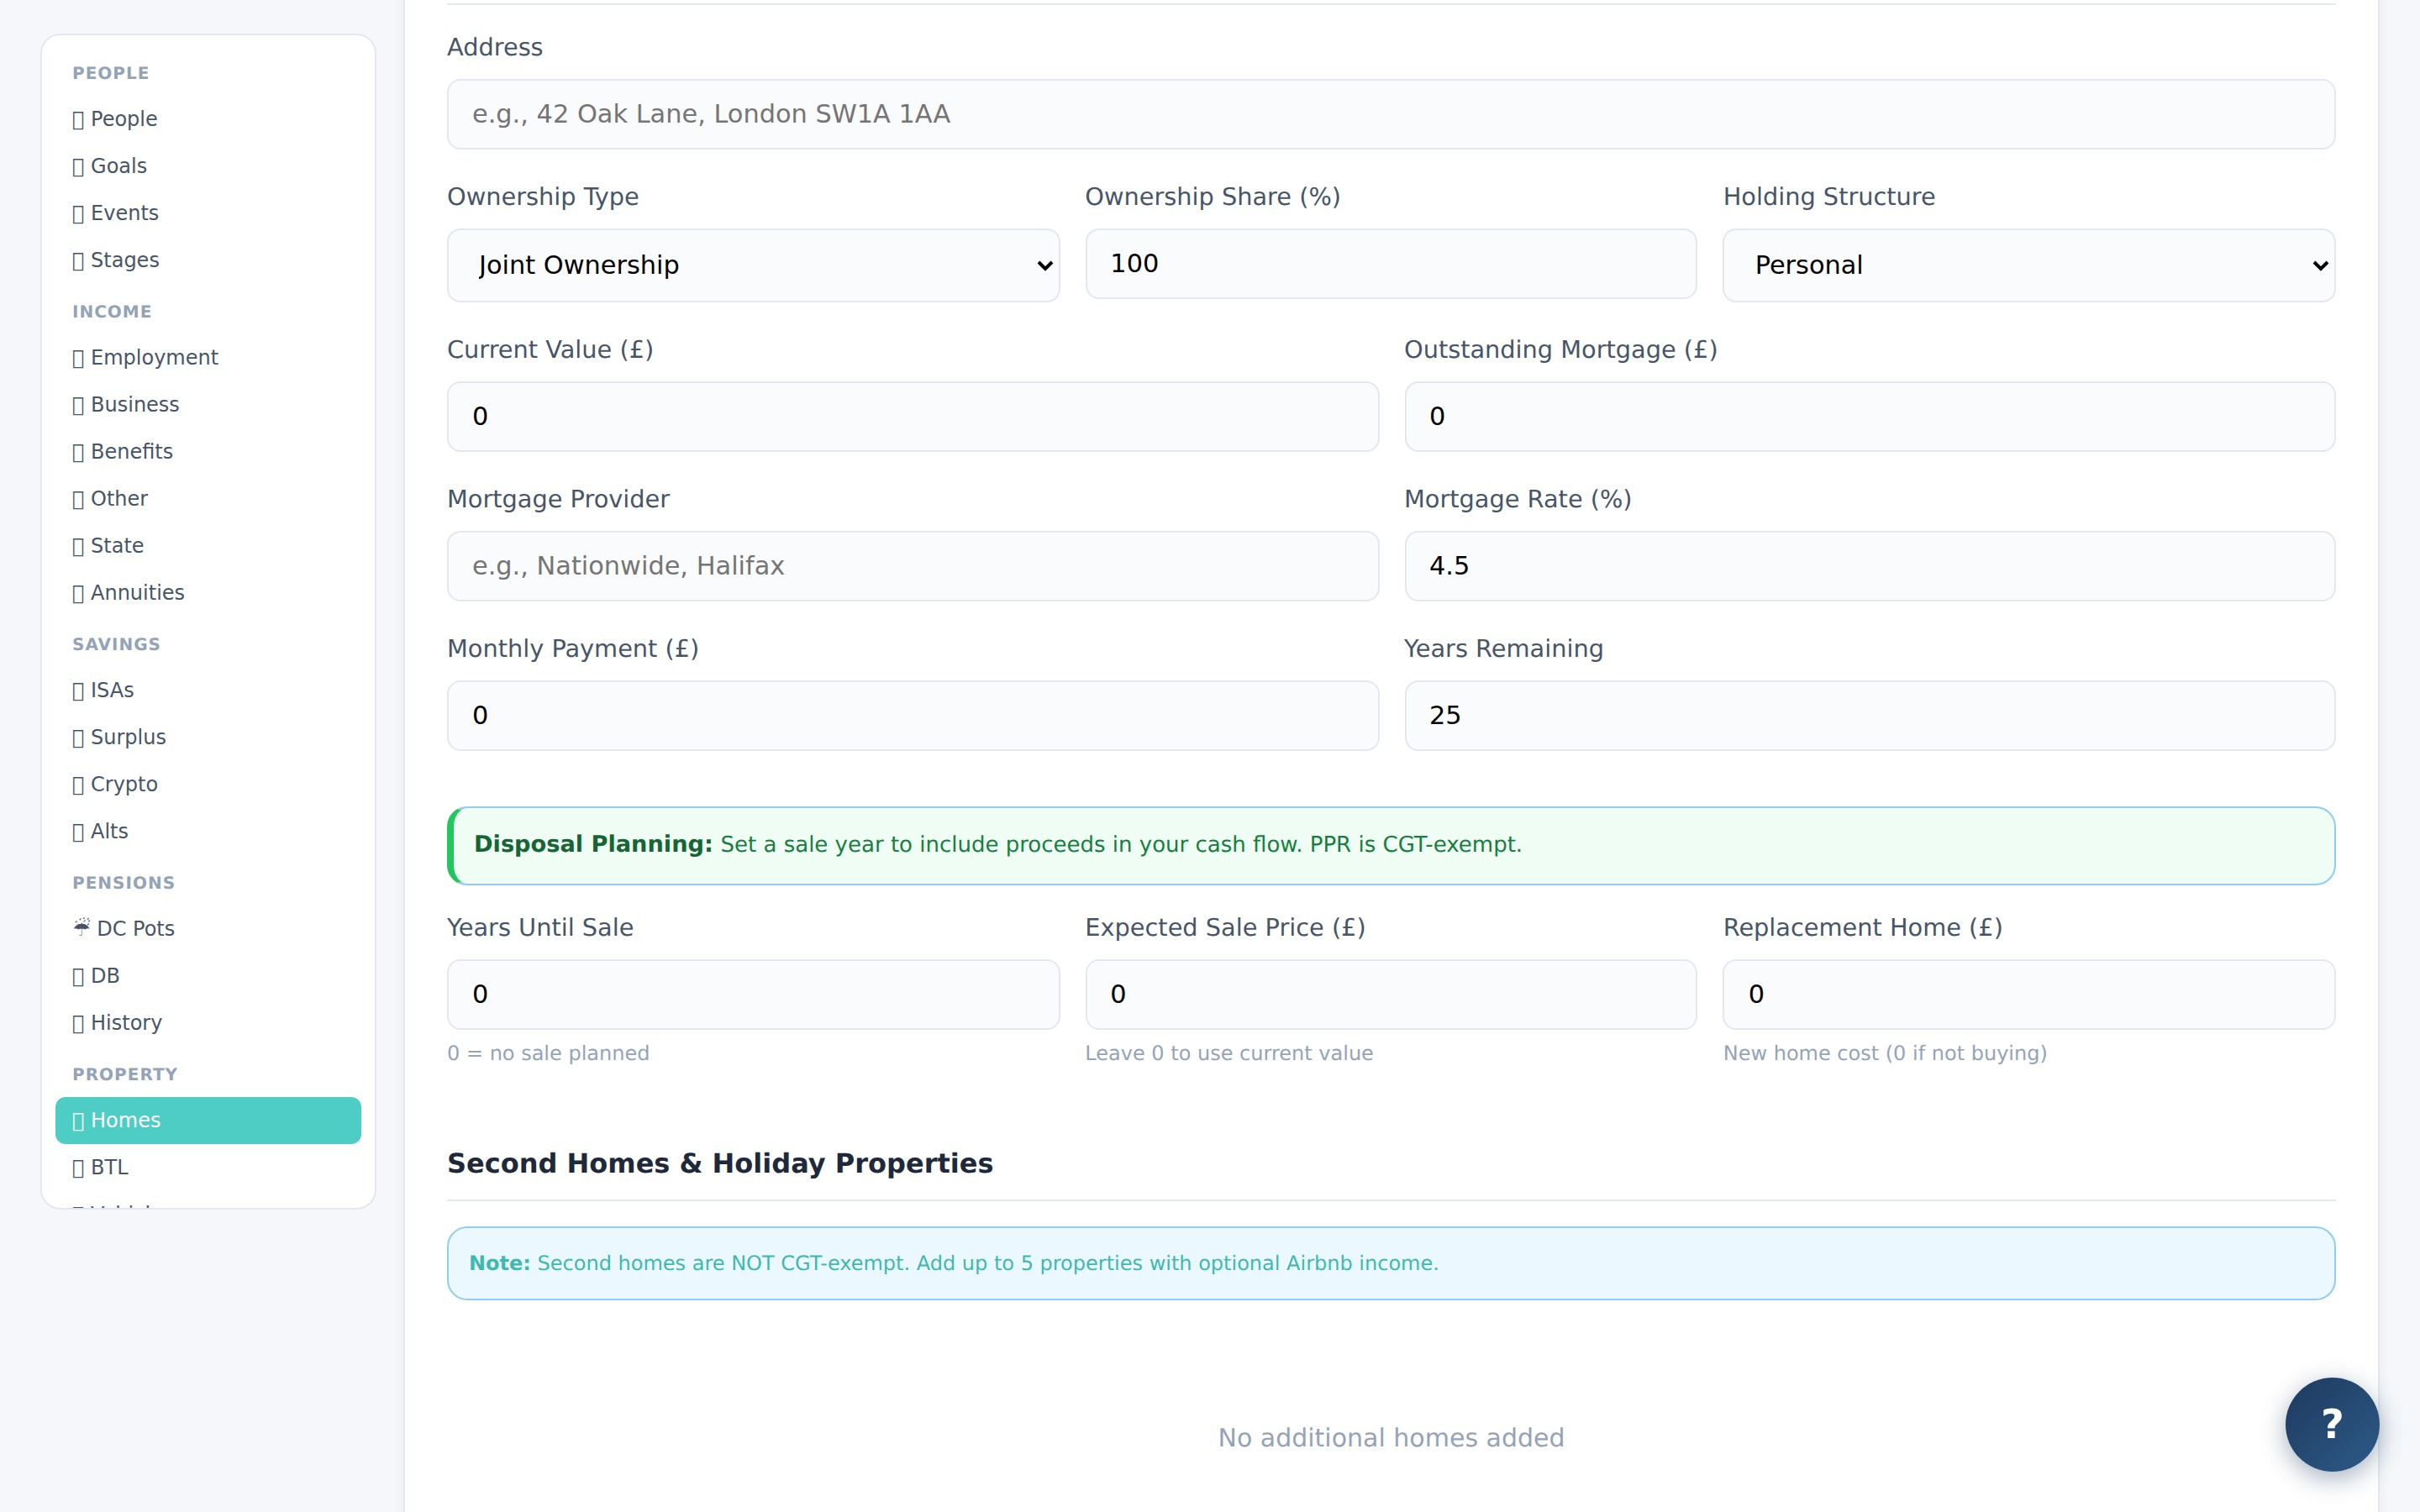Click inside the Mortgage Rate field

coord(1869,565)
